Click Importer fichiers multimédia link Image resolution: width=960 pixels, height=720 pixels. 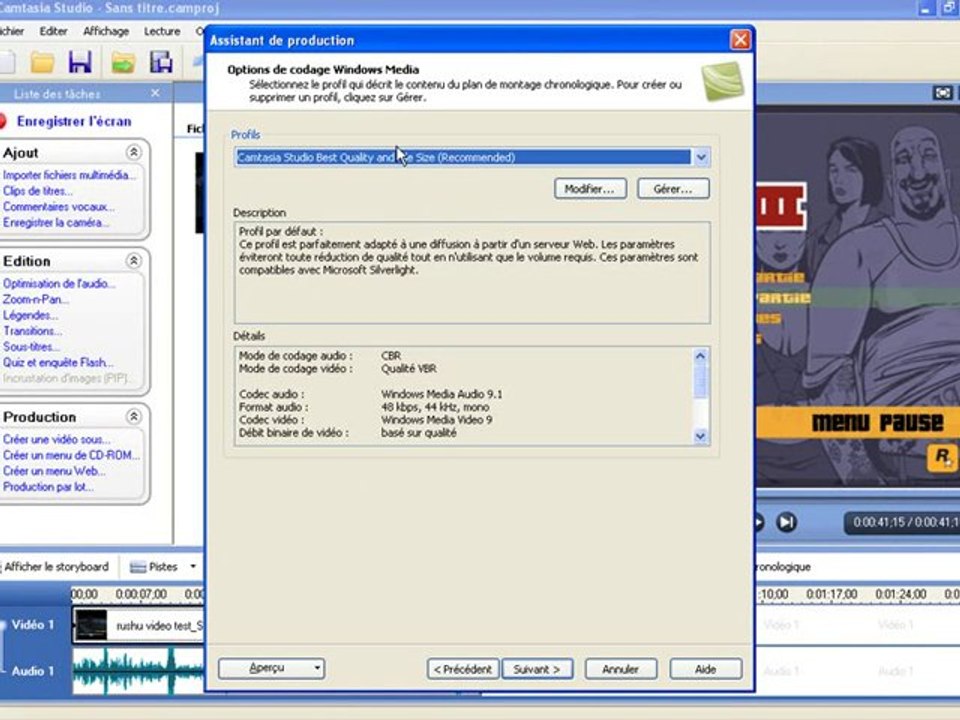click(x=69, y=175)
